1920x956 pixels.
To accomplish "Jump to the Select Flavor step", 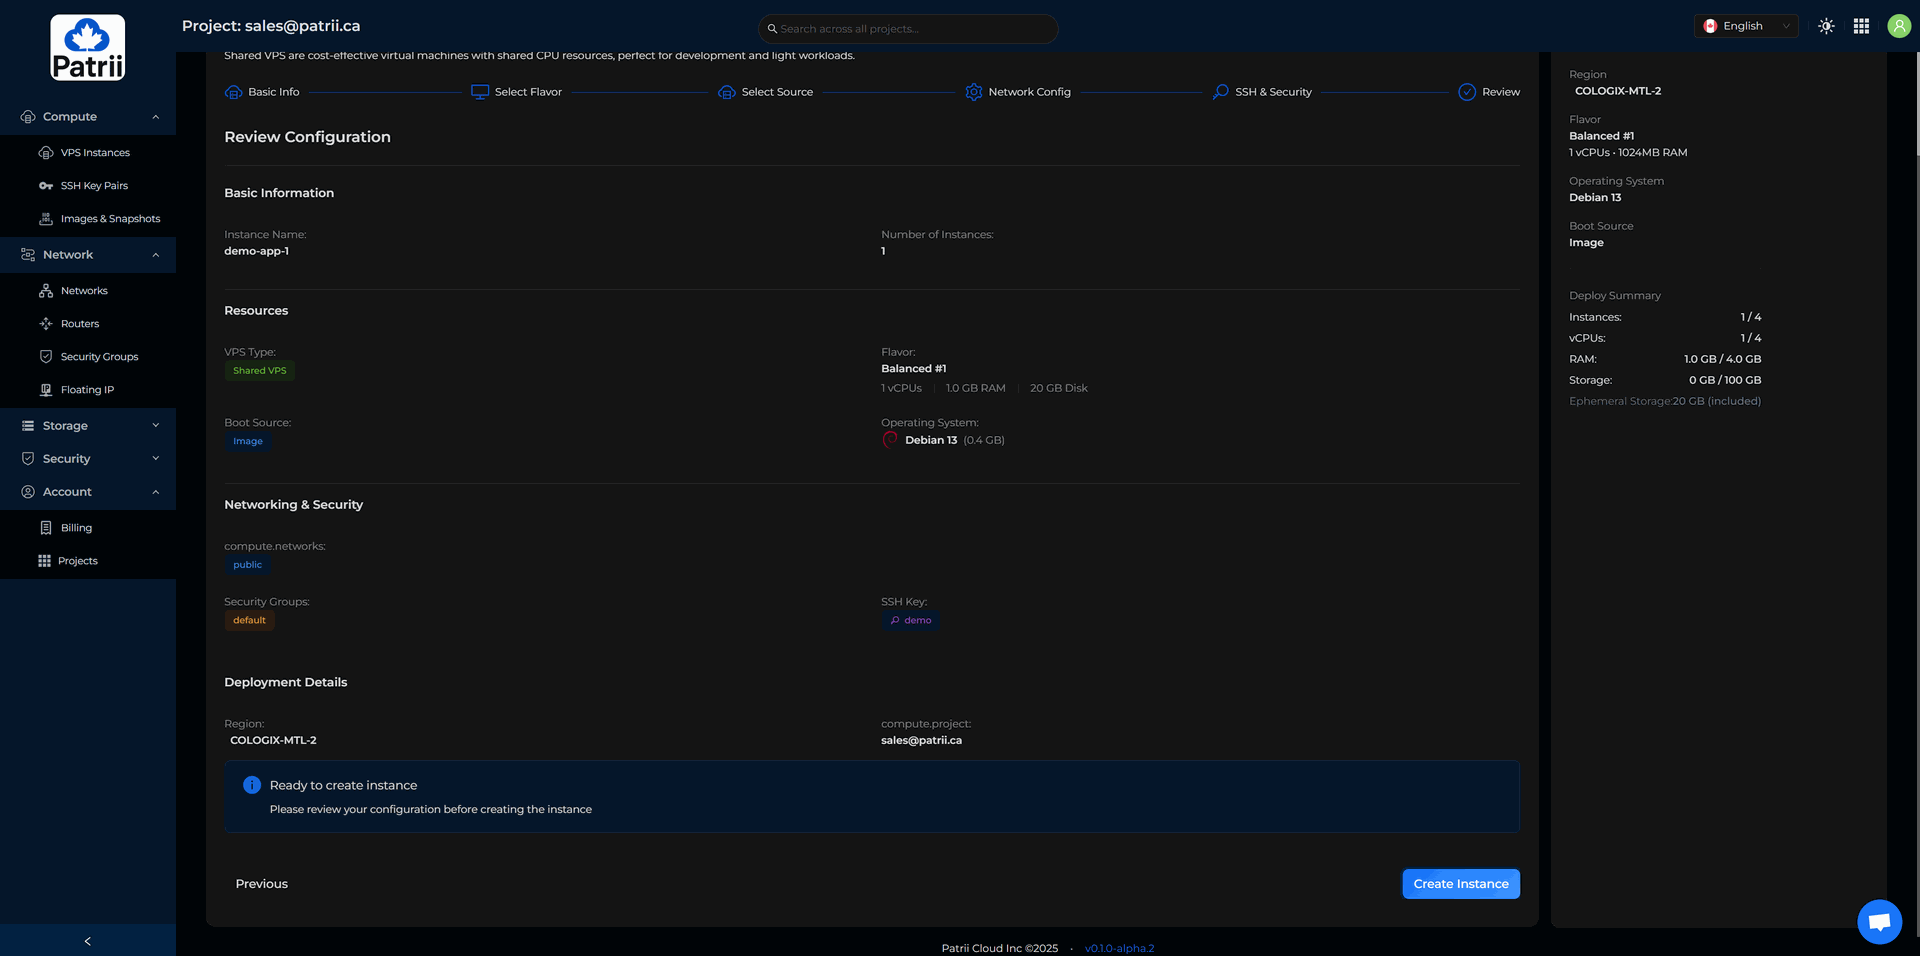I will click(x=517, y=92).
